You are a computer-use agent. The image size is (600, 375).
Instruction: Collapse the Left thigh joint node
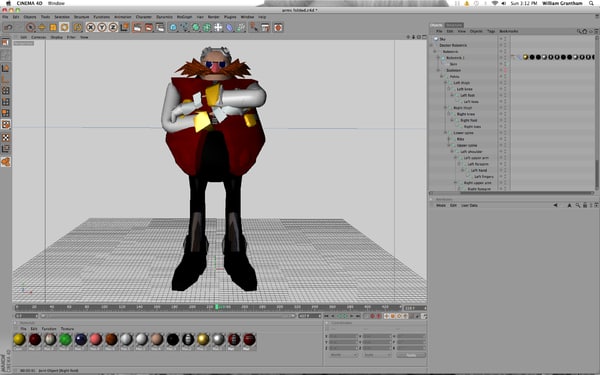[x=445, y=83]
